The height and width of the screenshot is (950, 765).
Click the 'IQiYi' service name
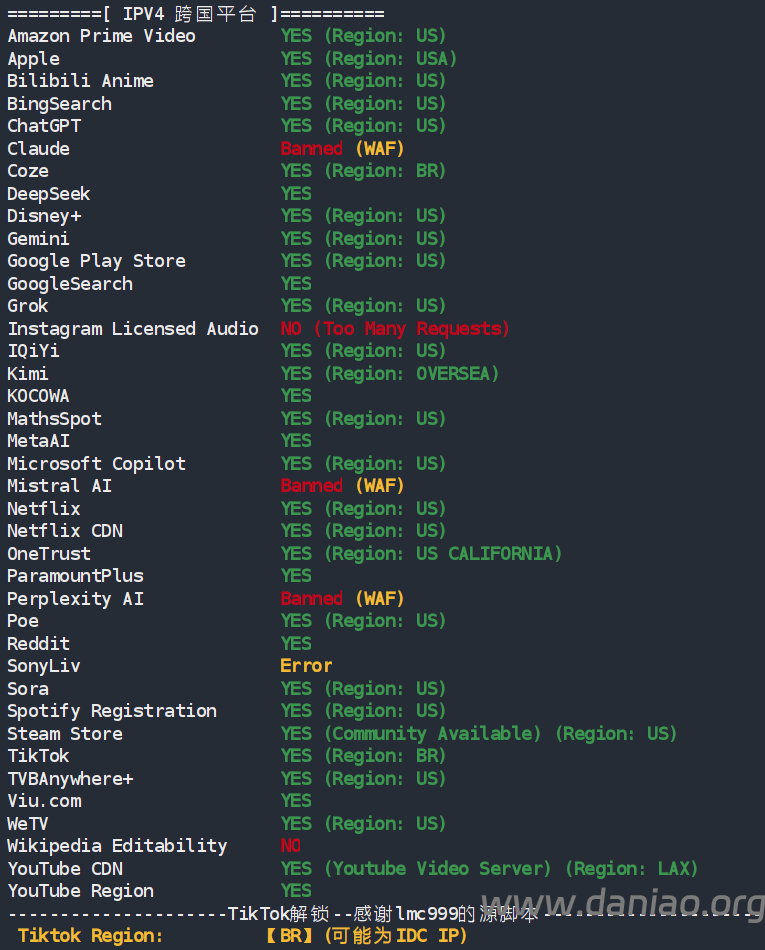tap(33, 351)
